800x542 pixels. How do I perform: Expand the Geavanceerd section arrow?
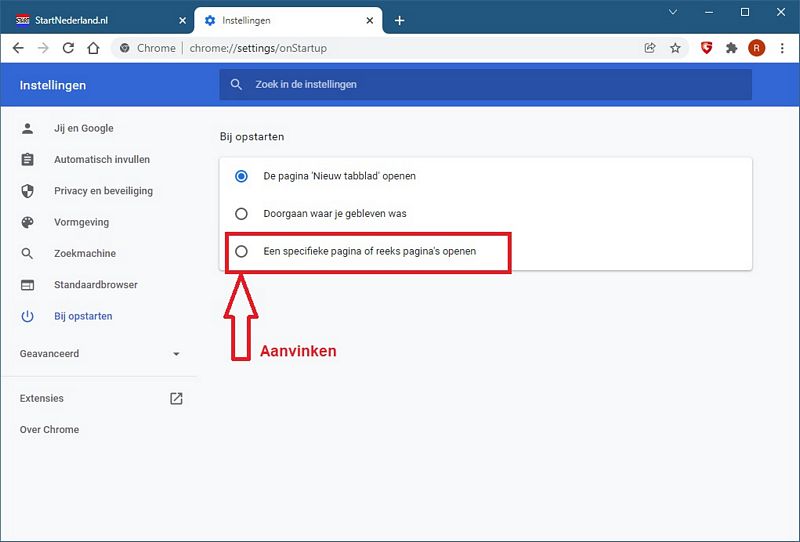tap(176, 354)
